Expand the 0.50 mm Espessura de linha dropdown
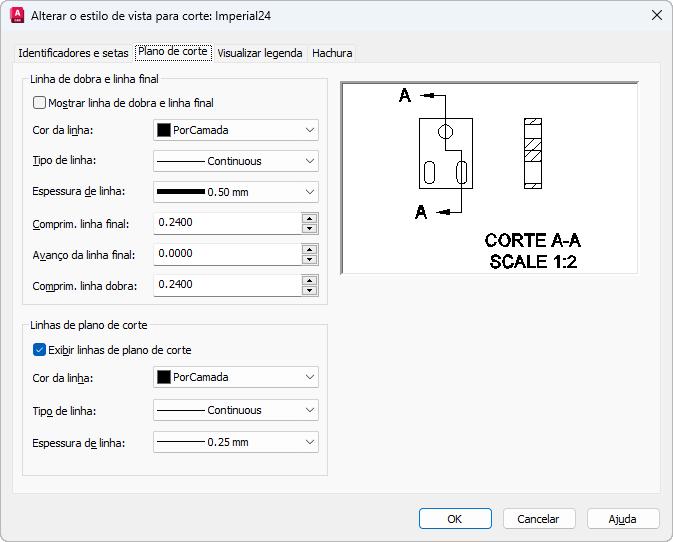This screenshot has width=673, height=542. point(235,192)
